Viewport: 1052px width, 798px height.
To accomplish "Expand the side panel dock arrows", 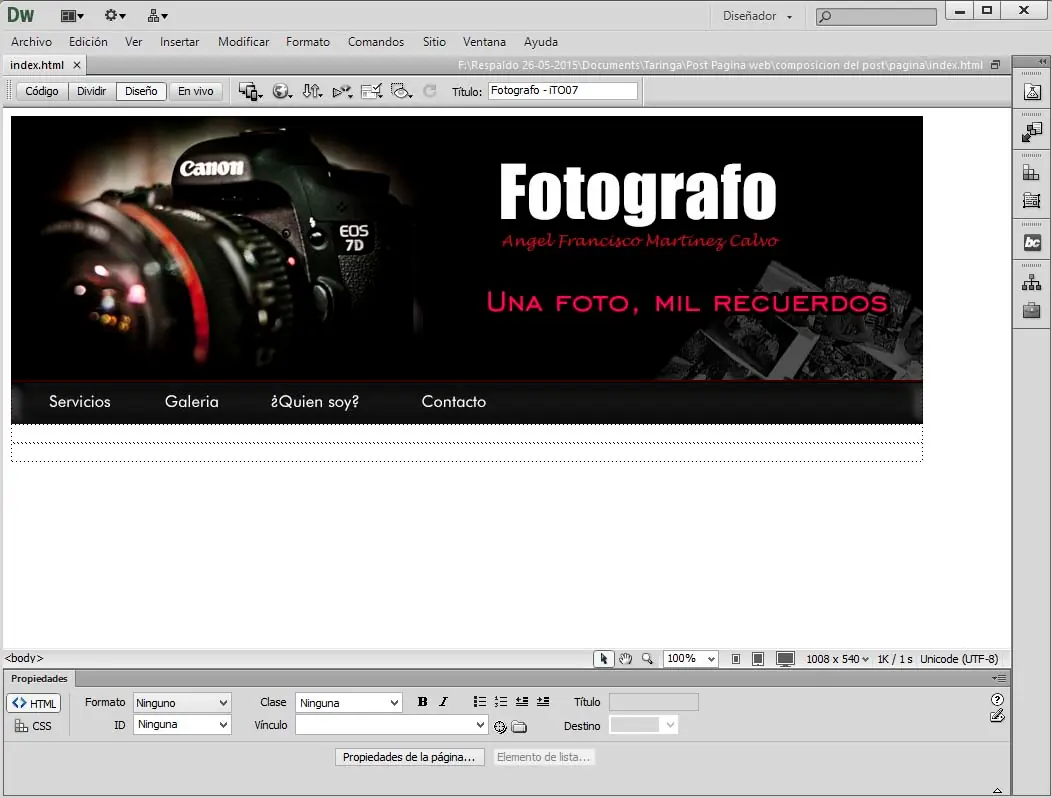I will [1042, 61].
